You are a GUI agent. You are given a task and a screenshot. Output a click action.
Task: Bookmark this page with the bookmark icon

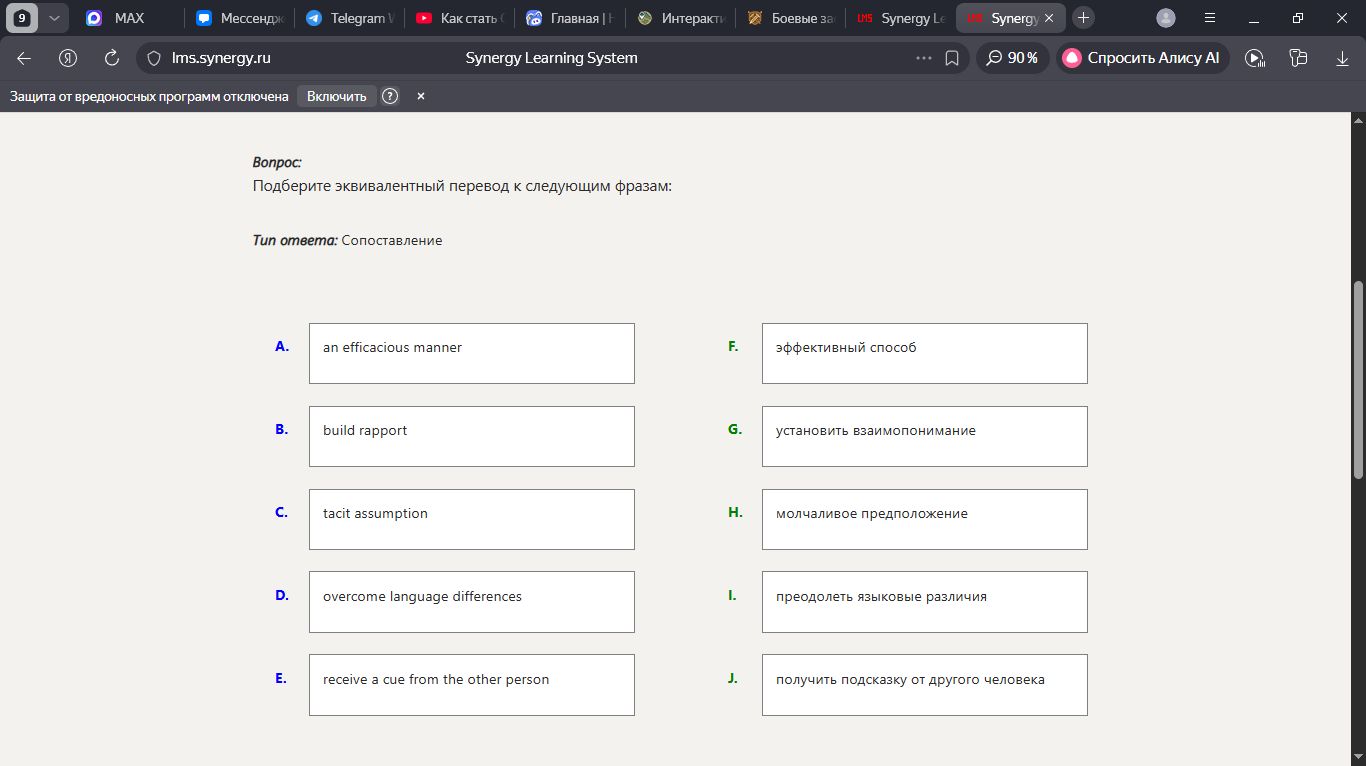coord(952,58)
